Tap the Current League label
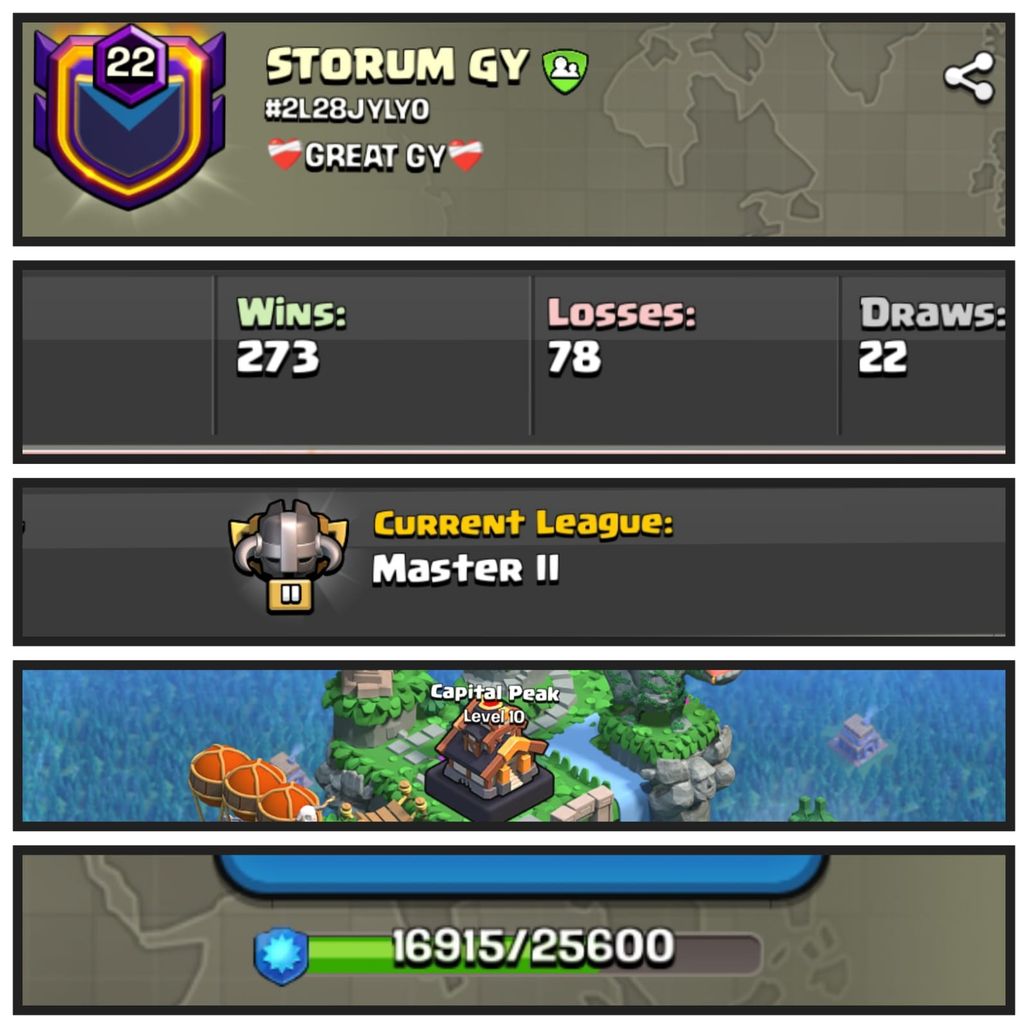The image size is (1028, 1028). (523, 524)
